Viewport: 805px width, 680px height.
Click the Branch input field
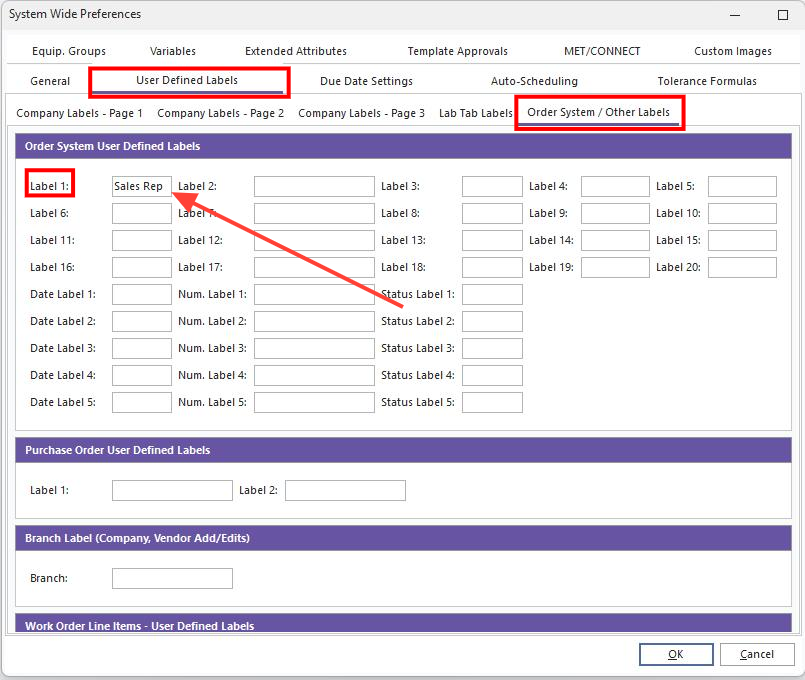coord(171,578)
